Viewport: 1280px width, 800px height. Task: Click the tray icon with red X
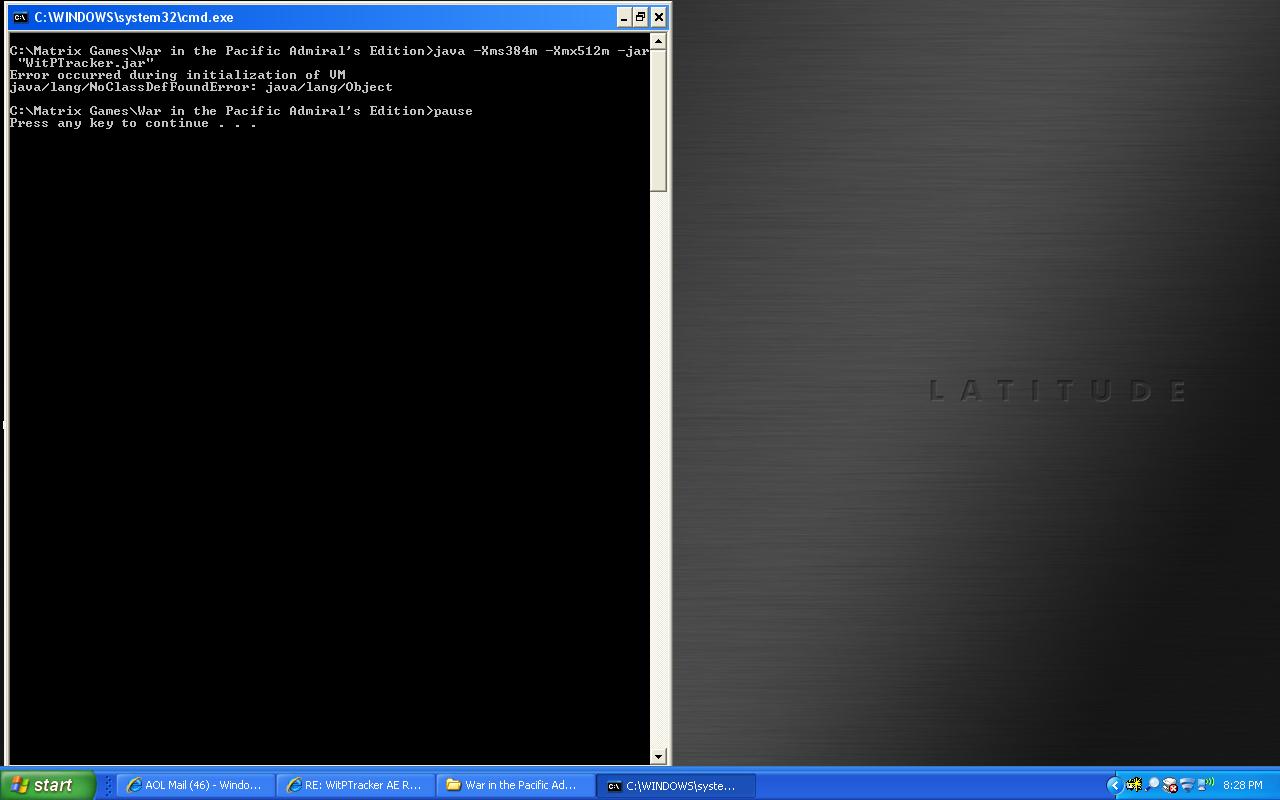[x=1170, y=785]
